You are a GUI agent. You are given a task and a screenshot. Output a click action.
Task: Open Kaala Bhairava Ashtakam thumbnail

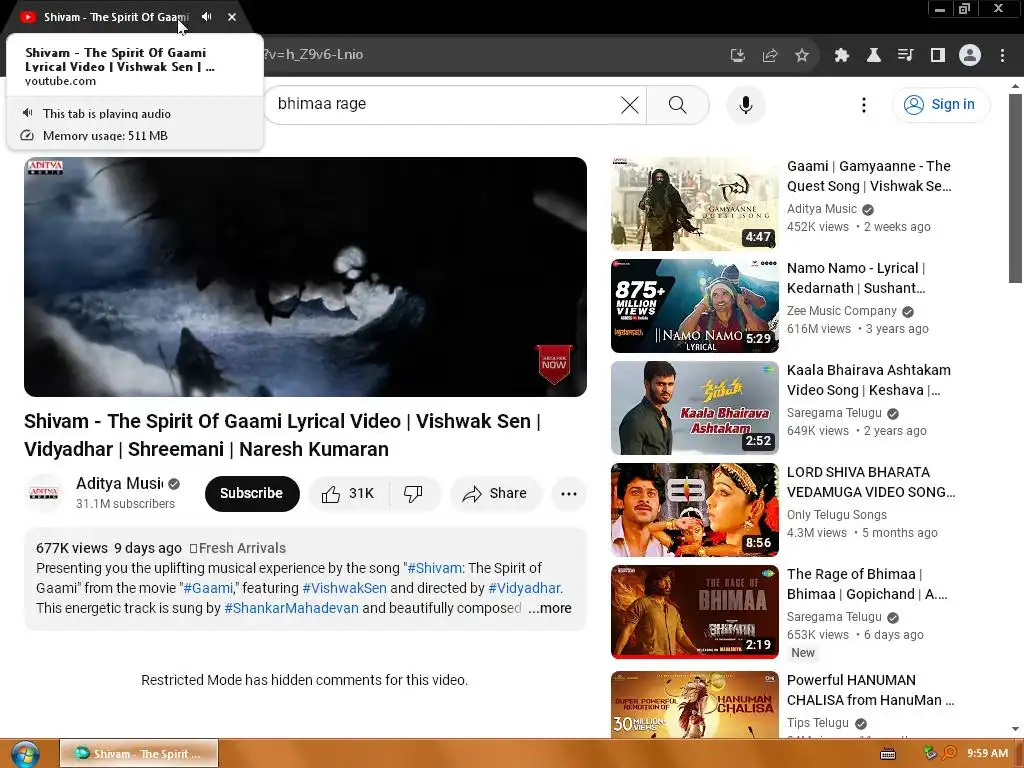coord(695,408)
